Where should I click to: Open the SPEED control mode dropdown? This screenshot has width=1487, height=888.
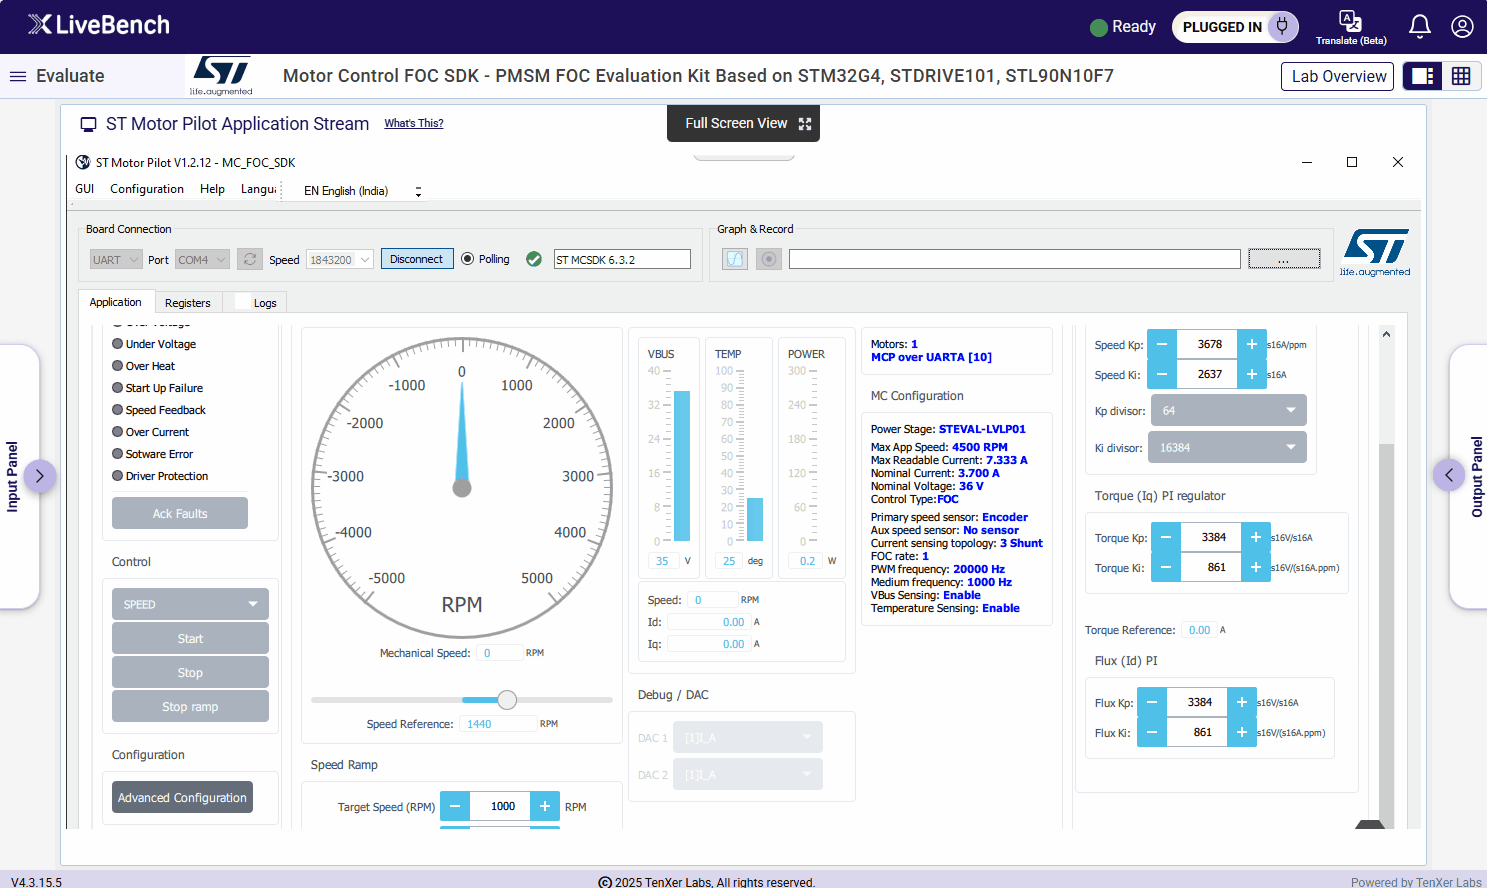(x=190, y=604)
